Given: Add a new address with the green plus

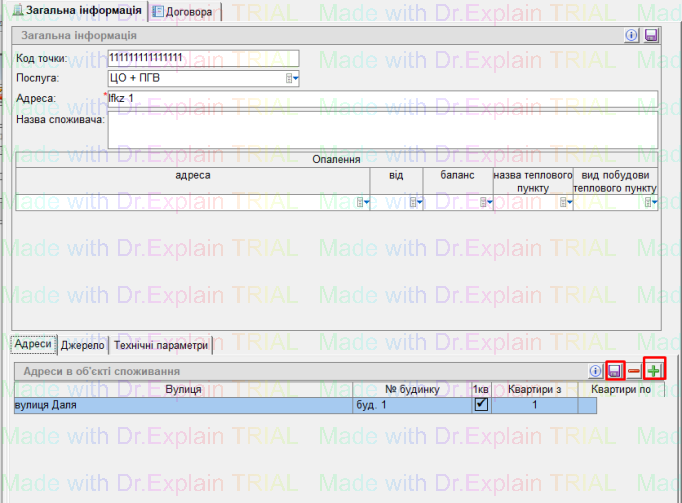Looking at the screenshot, I should (654, 371).
